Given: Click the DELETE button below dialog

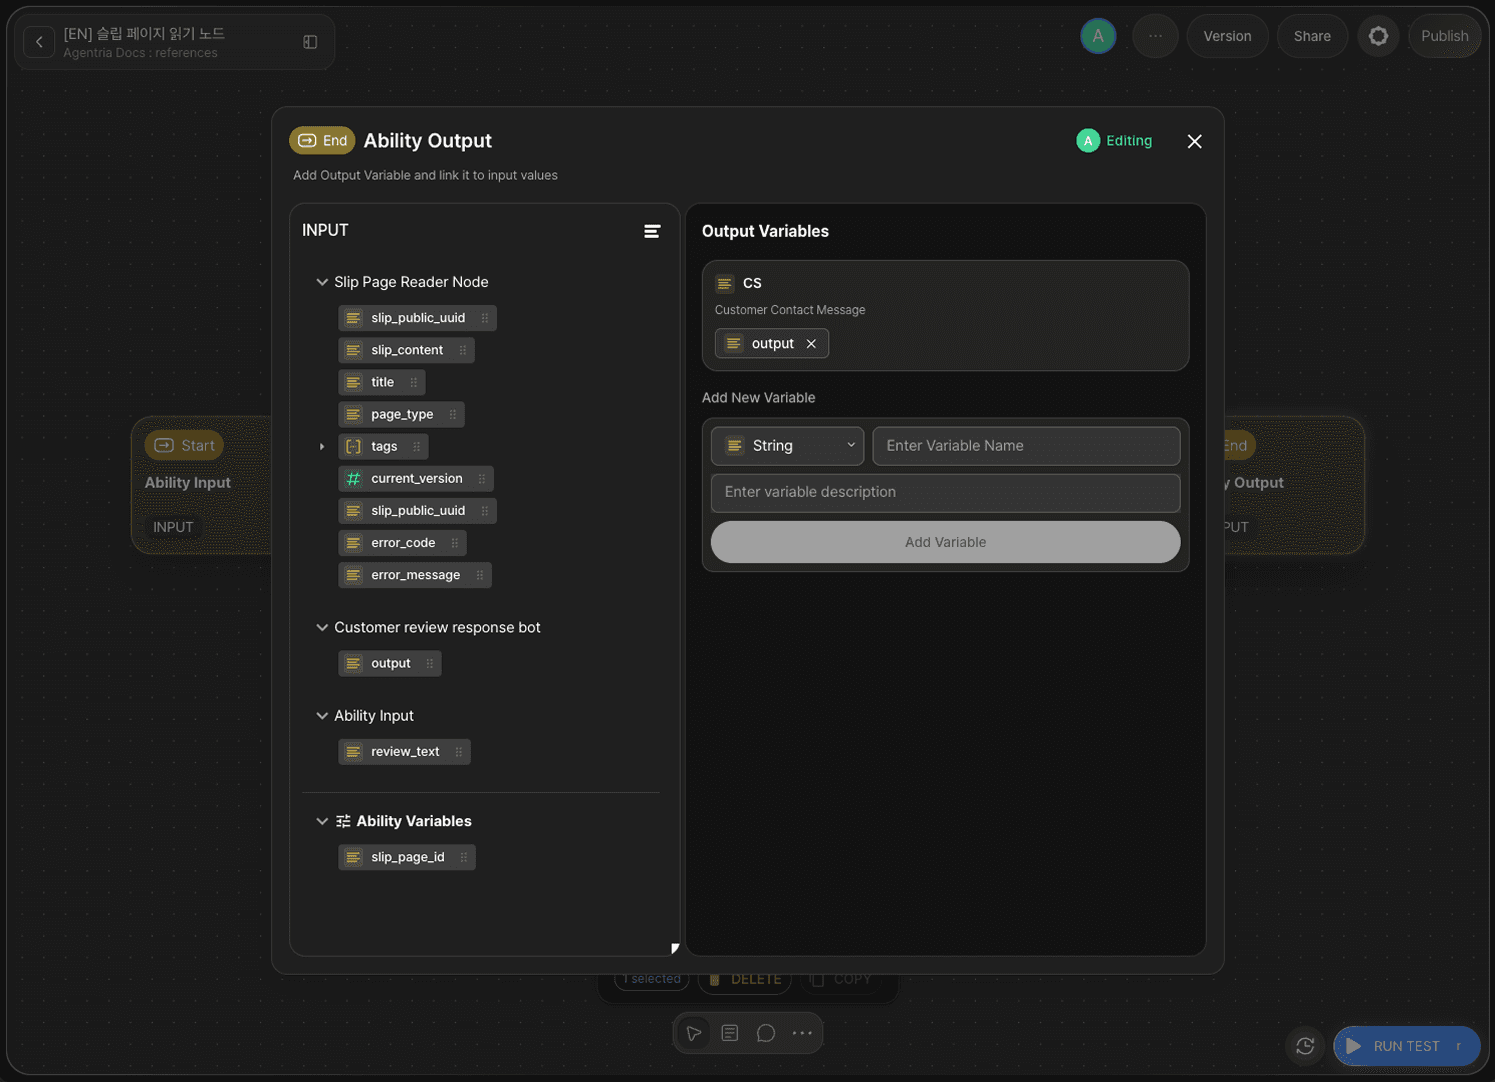Looking at the screenshot, I should [x=745, y=979].
